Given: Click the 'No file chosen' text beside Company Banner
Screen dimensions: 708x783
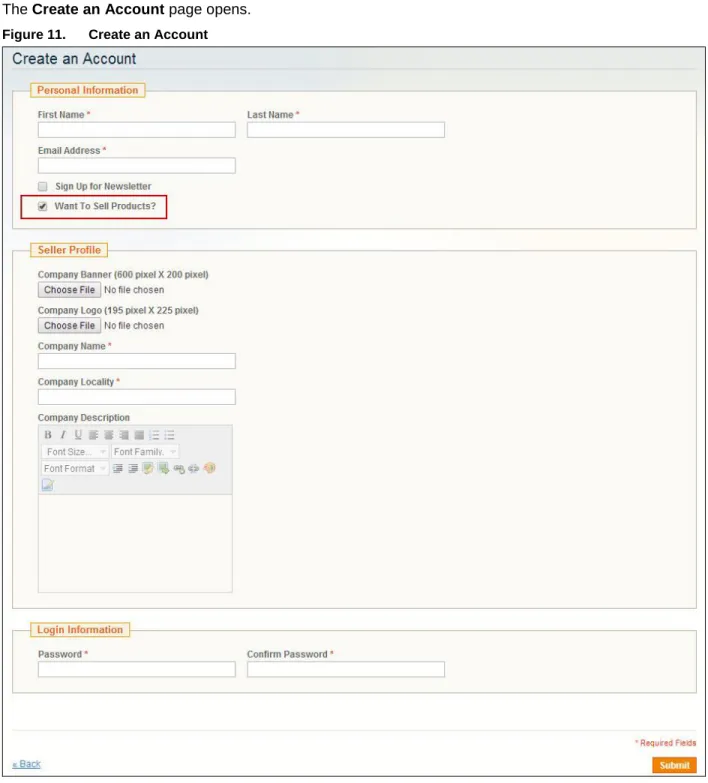Looking at the screenshot, I should 134,290.
